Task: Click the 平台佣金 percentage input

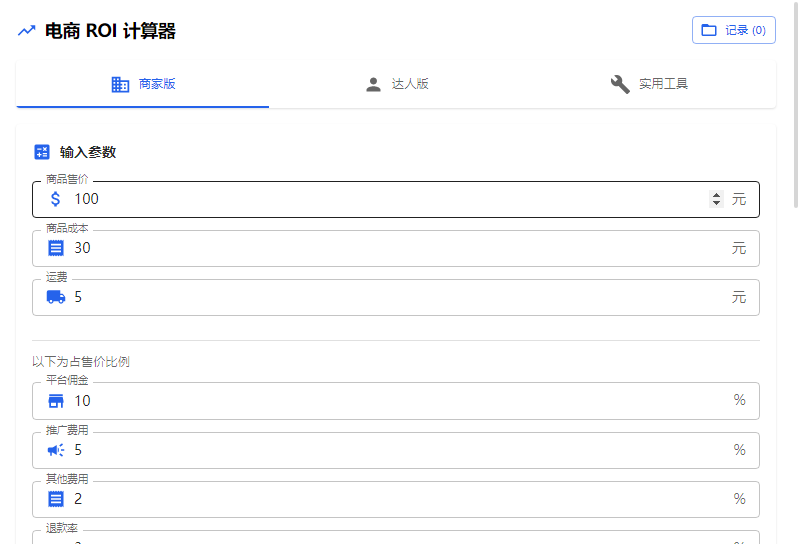Action: tap(390, 401)
